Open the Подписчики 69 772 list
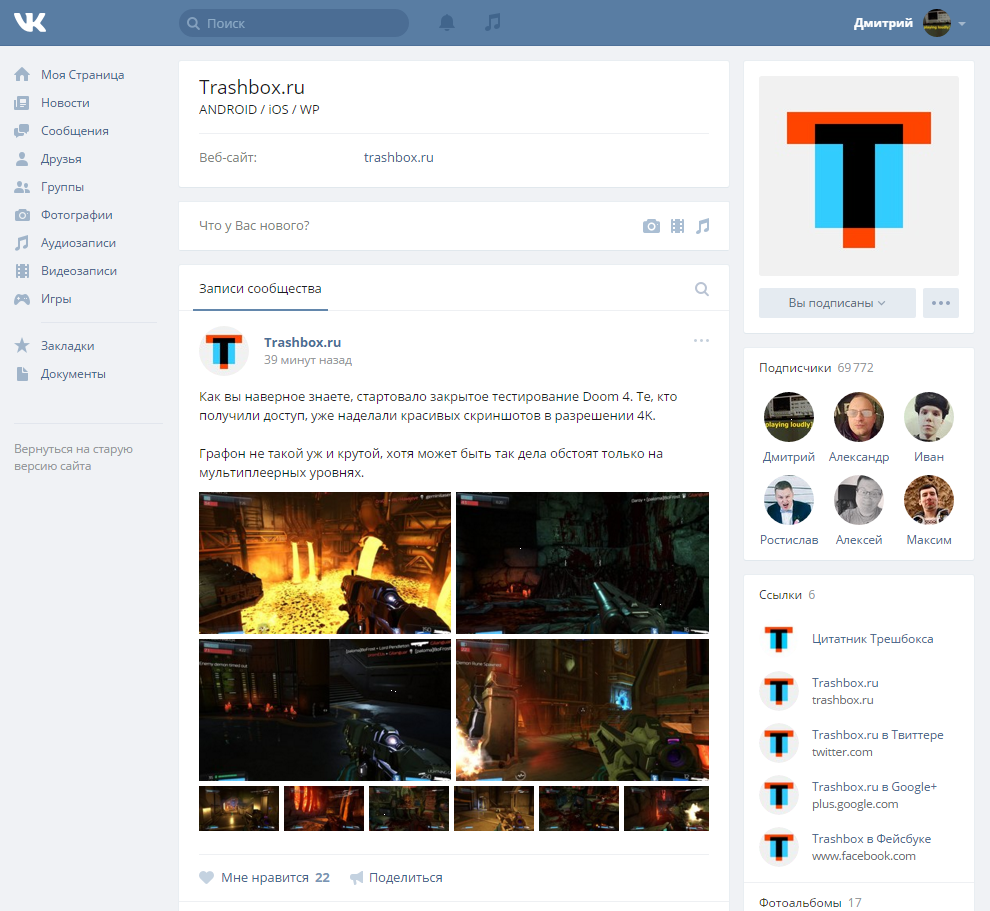990x911 pixels. click(816, 367)
